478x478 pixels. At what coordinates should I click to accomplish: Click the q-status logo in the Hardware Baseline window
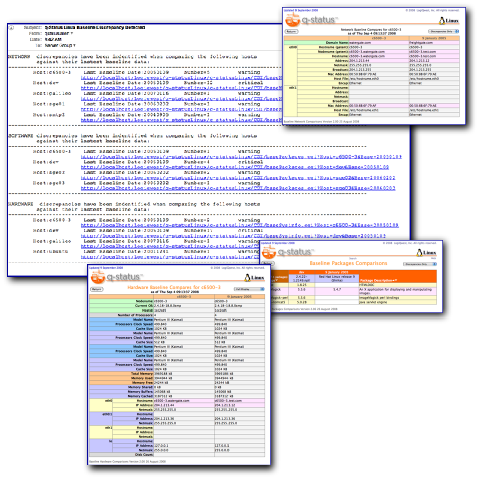click(116, 277)
